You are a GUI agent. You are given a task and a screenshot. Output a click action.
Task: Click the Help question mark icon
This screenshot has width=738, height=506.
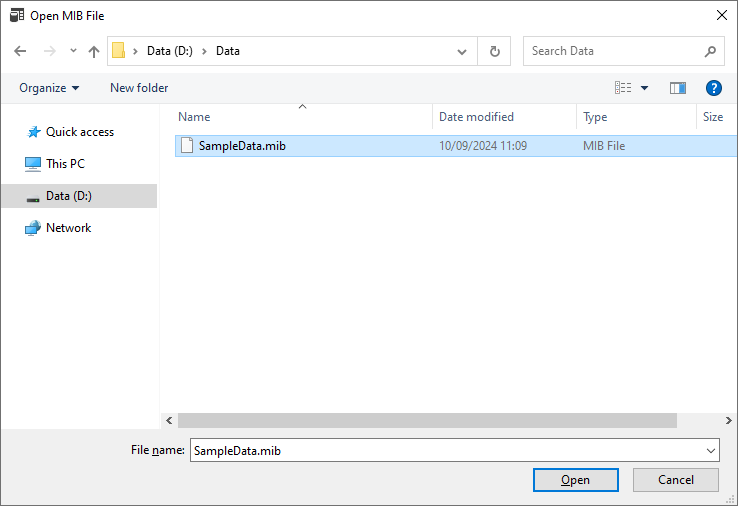pos(713,88)
